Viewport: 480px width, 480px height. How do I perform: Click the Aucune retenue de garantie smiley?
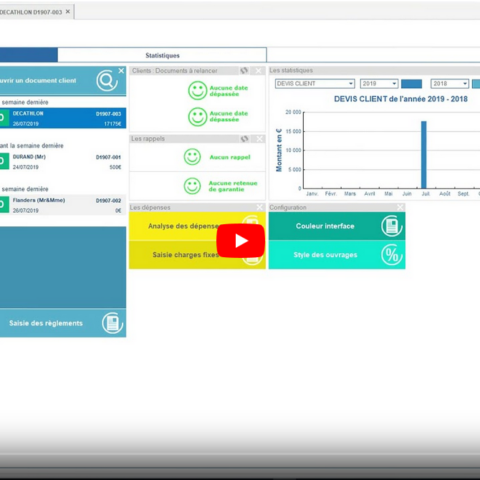click(x=192, y=186)
